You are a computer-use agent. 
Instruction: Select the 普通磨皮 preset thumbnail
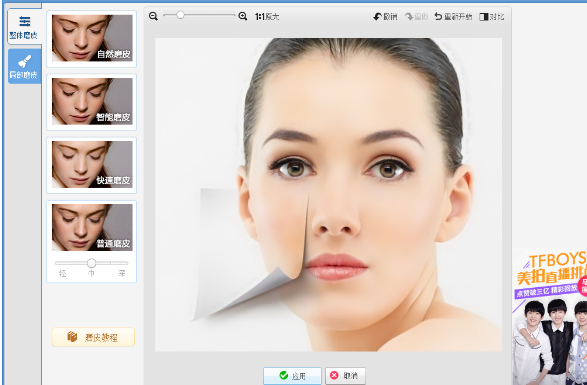92,228
